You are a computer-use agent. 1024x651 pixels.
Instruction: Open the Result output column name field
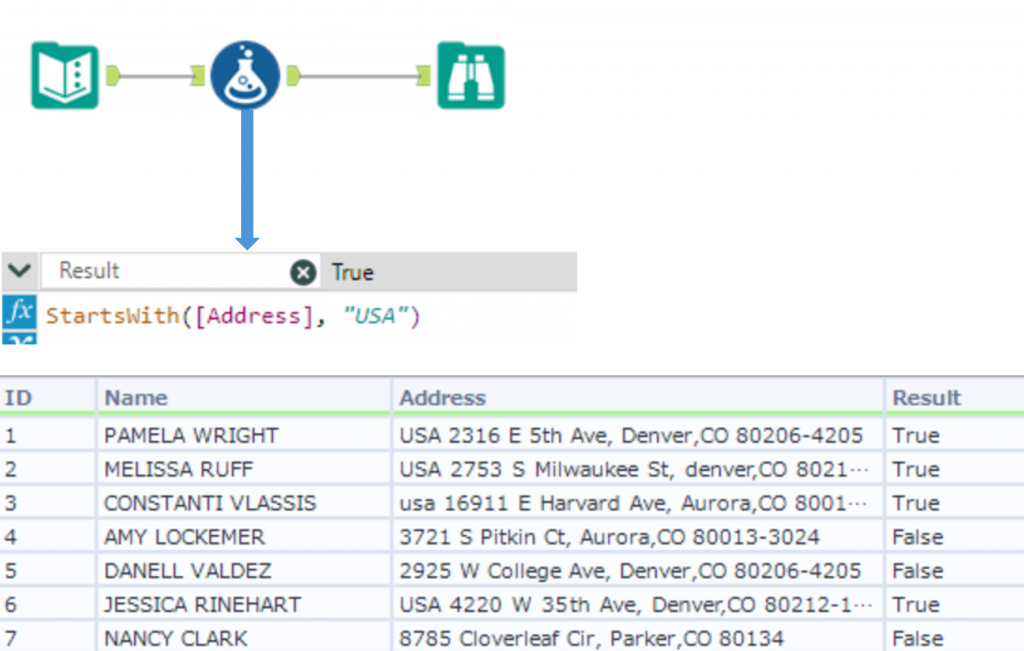pyautogui.click(x=165, y=271)
